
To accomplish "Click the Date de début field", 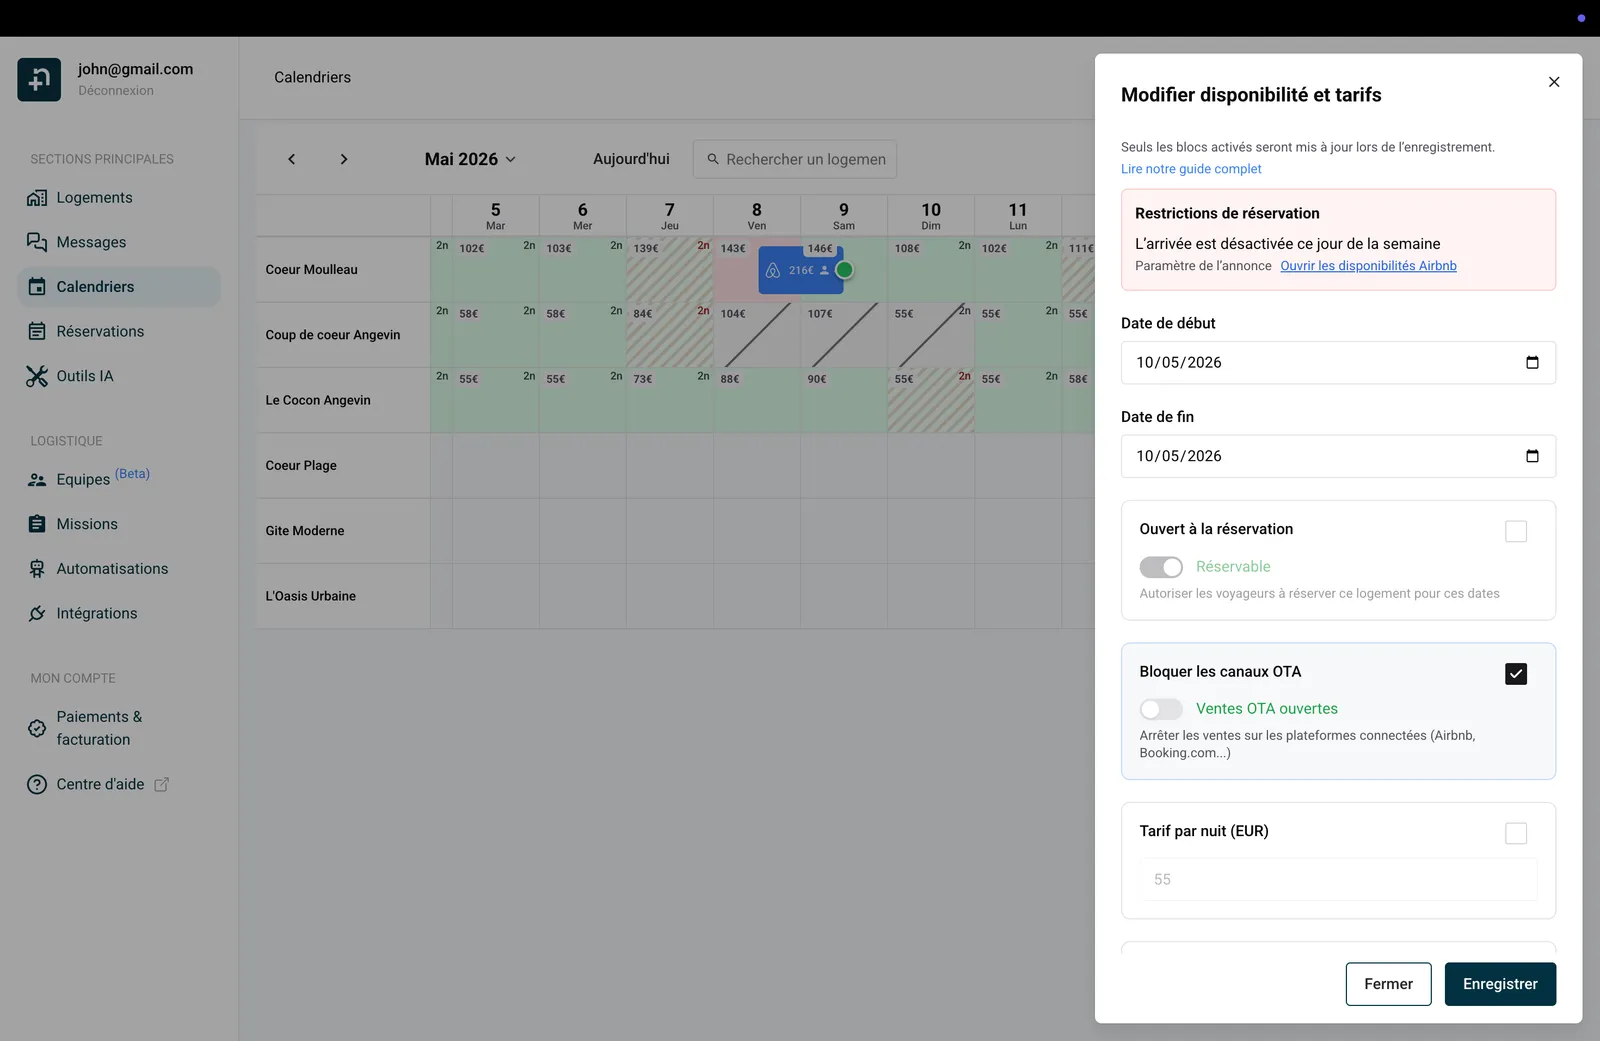I will click(1338, 363).
